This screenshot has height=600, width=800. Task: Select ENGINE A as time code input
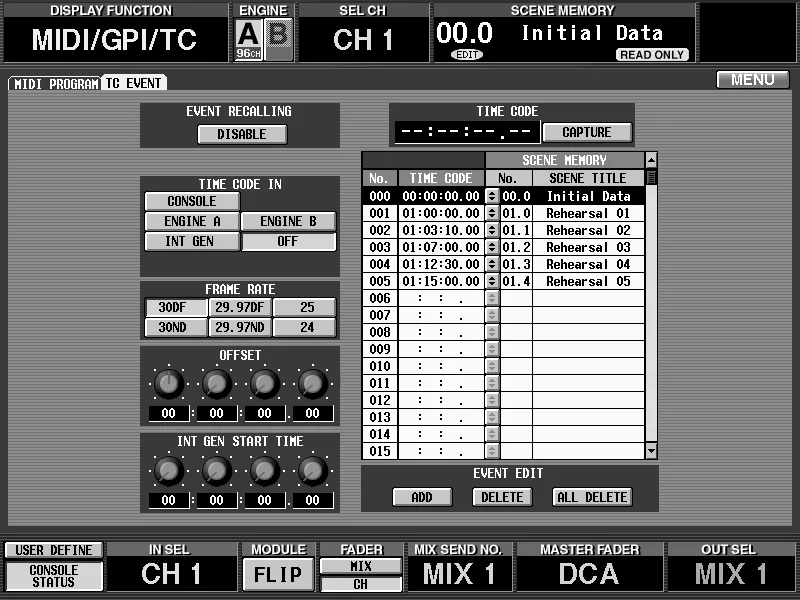click(192, 221)
